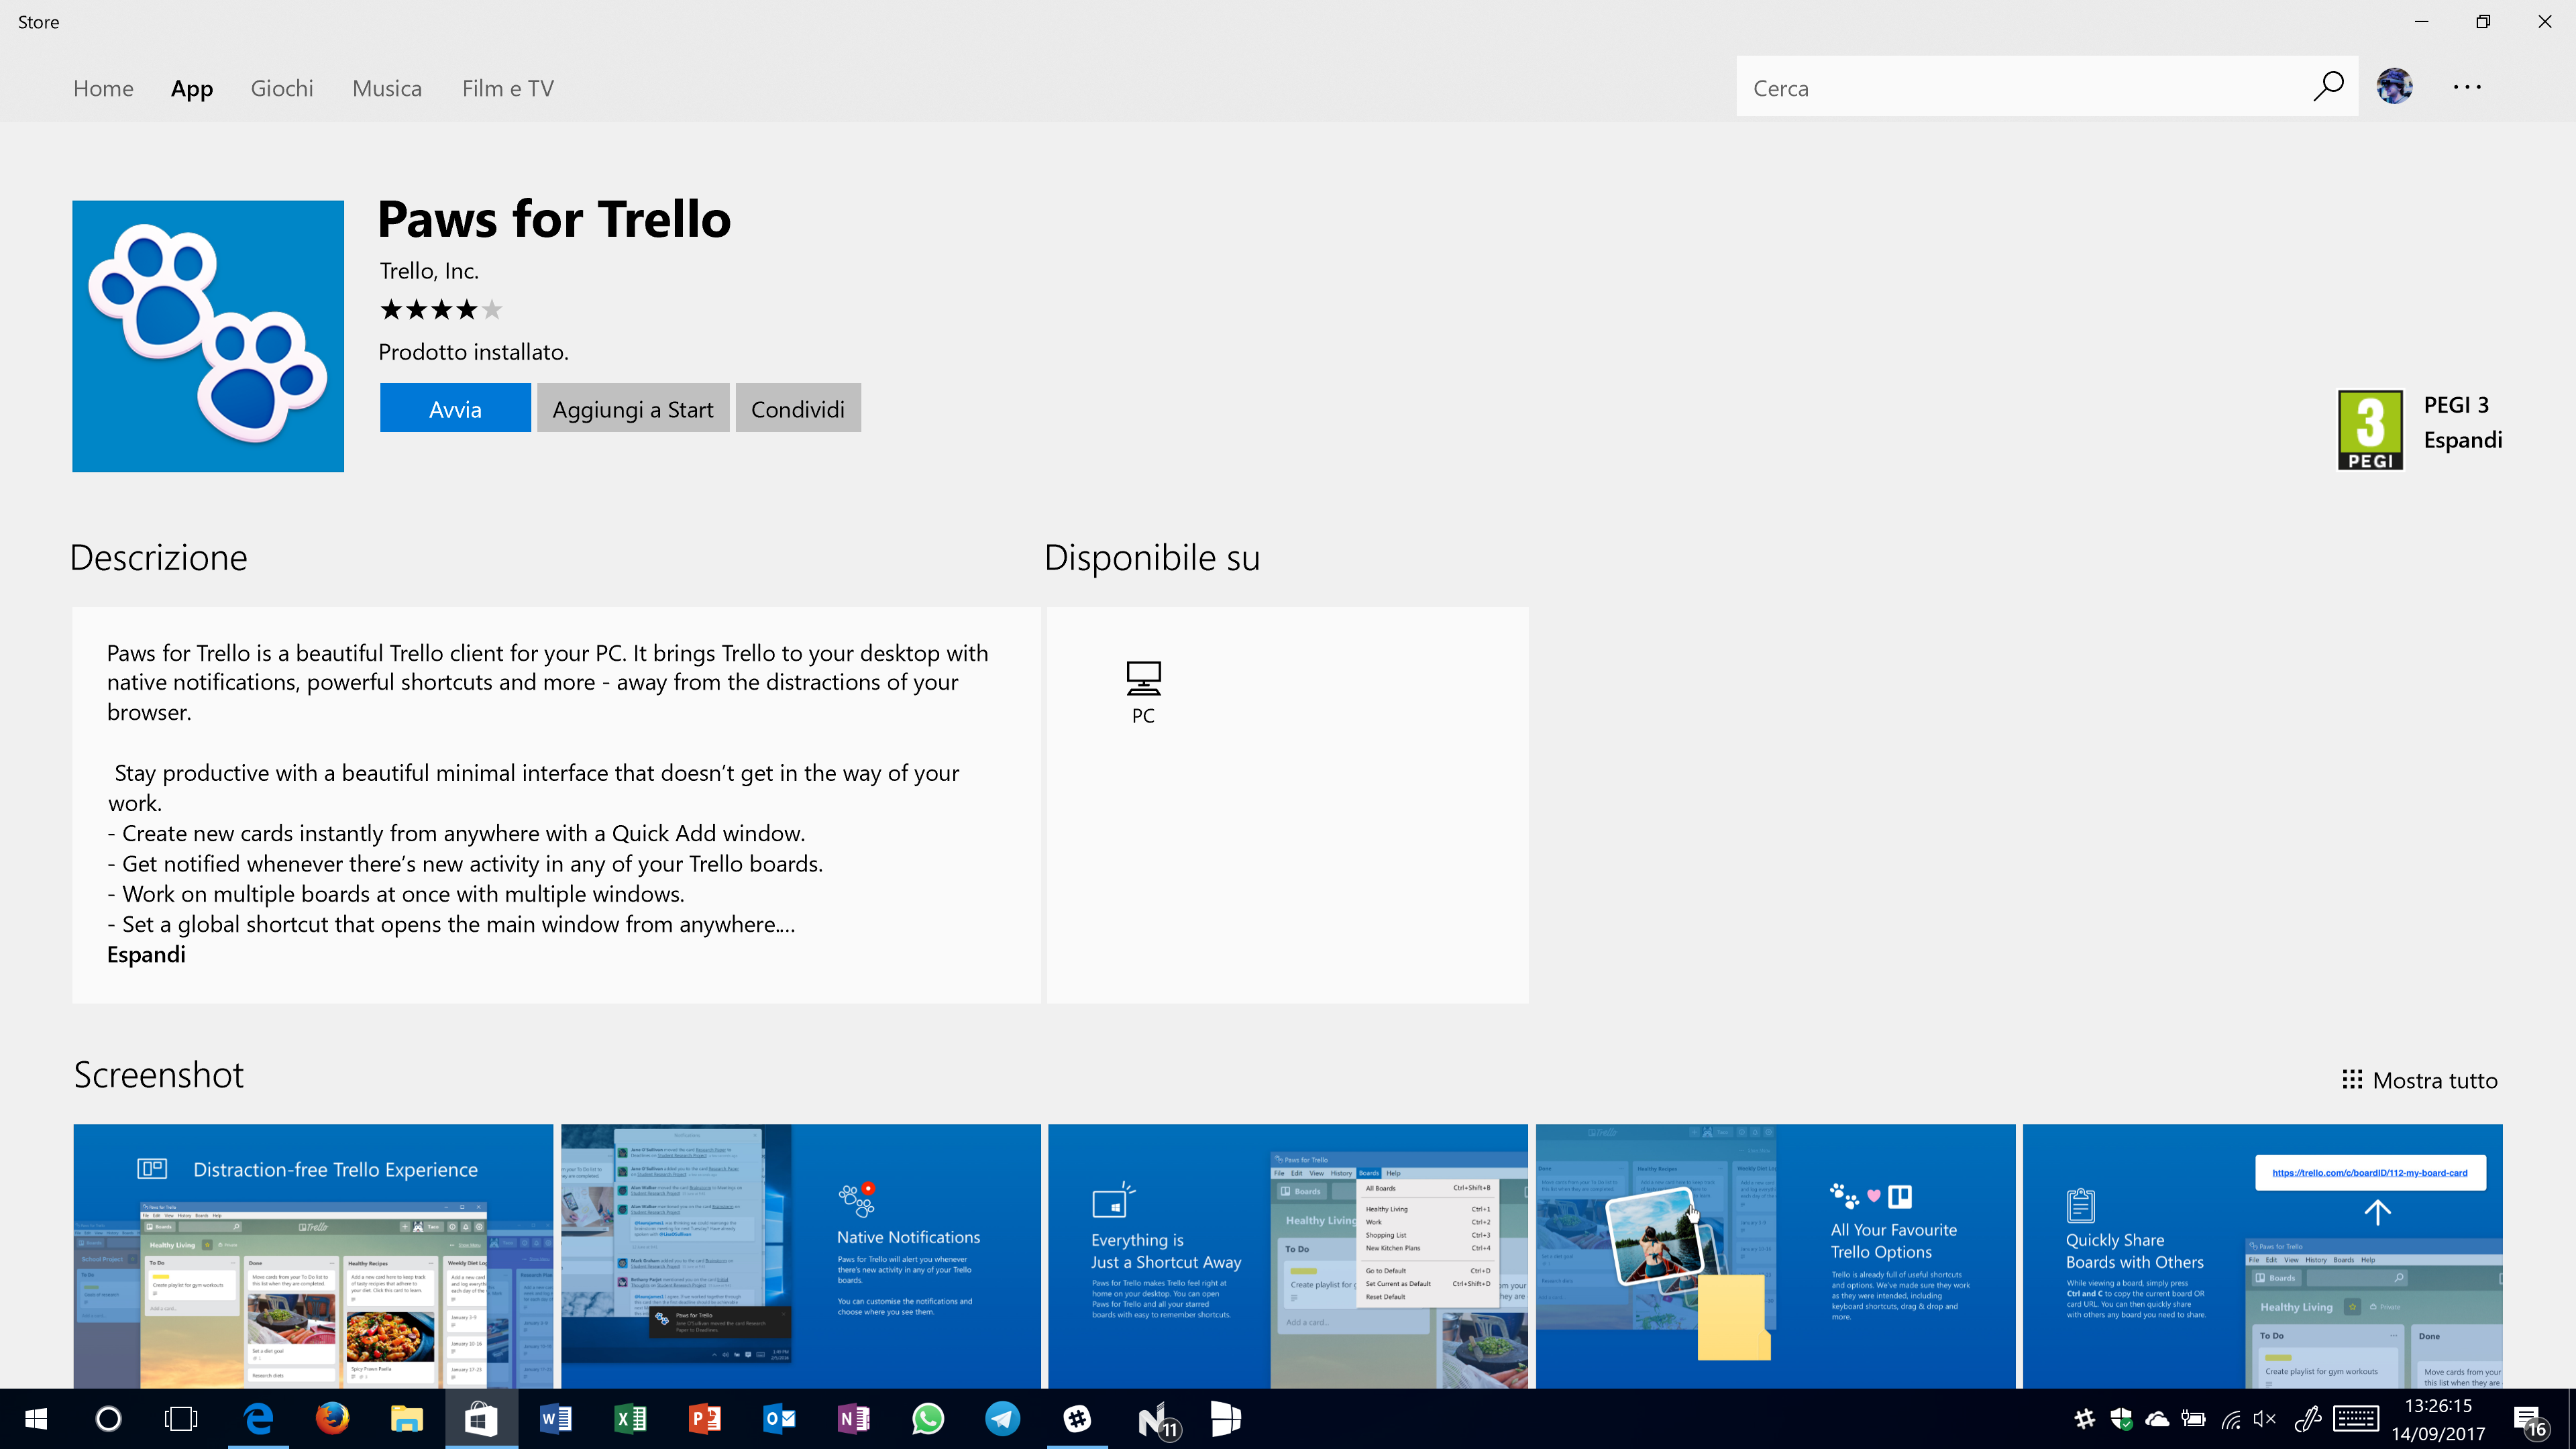
Task: Click the Avvia button
Action: click(455, 408)
